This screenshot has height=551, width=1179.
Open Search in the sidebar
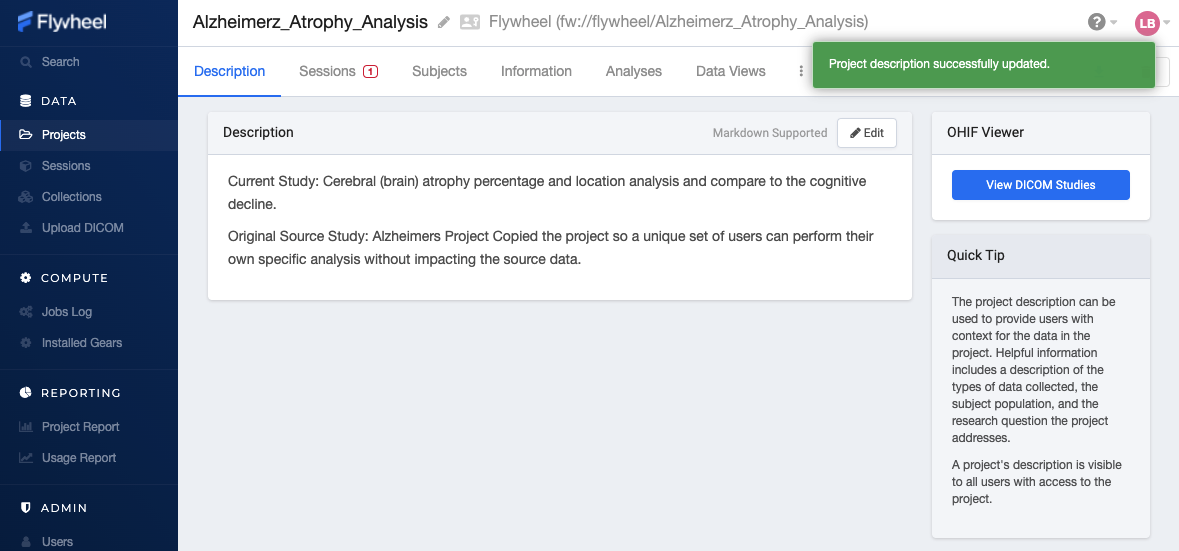click(x=60, y=62)
